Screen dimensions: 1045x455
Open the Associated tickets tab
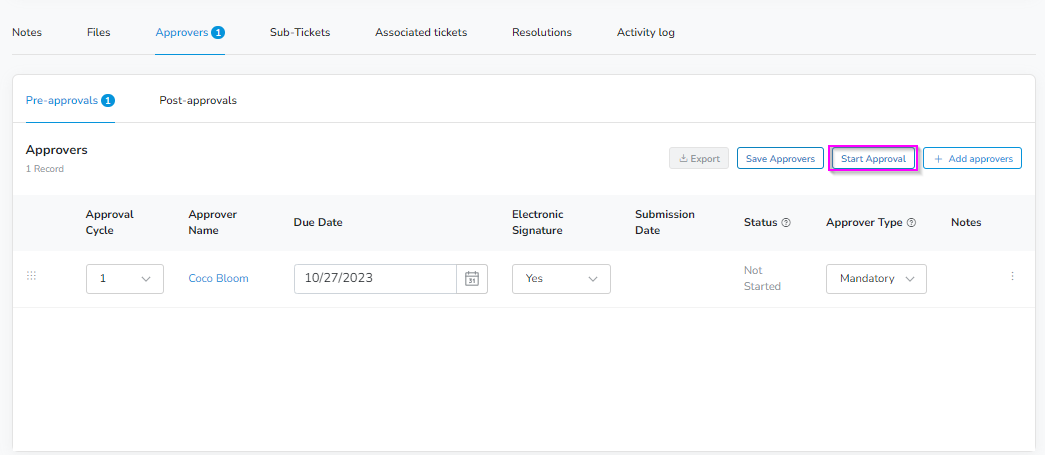coord(421,32)
